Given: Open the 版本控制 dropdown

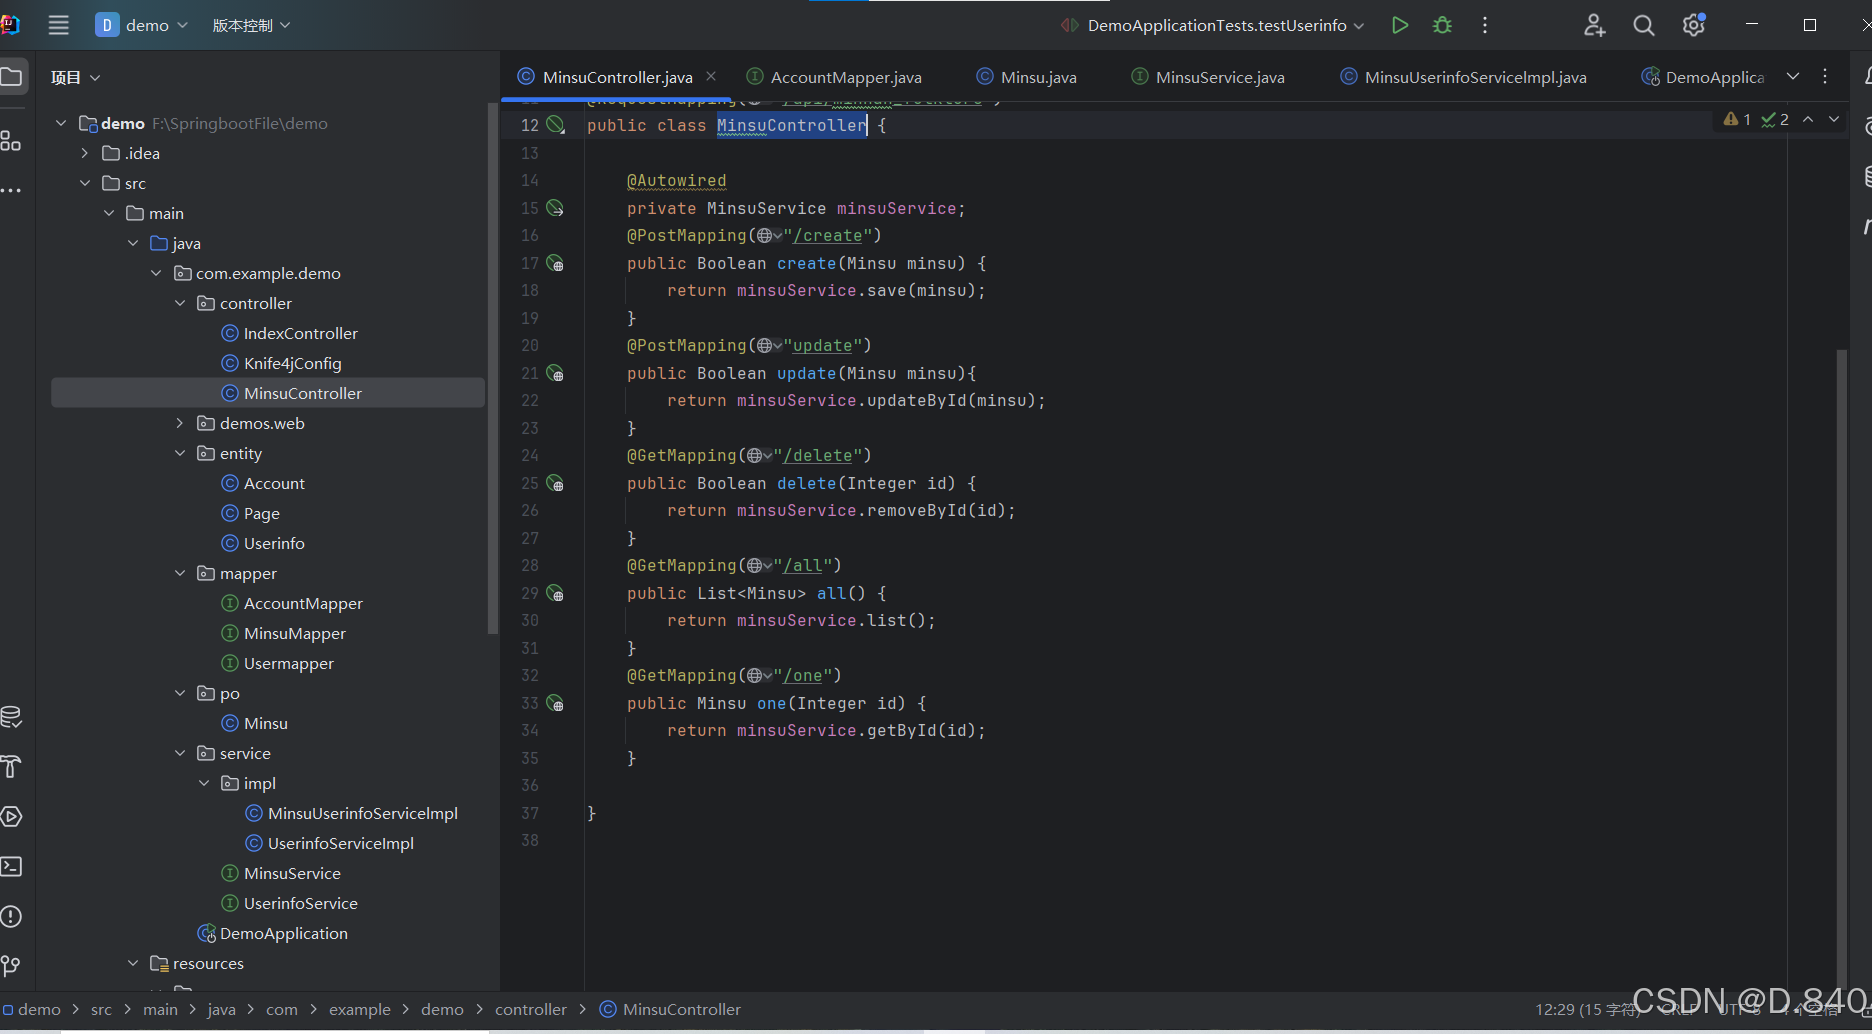Looking at the screenshot, I should click(252, 25).
